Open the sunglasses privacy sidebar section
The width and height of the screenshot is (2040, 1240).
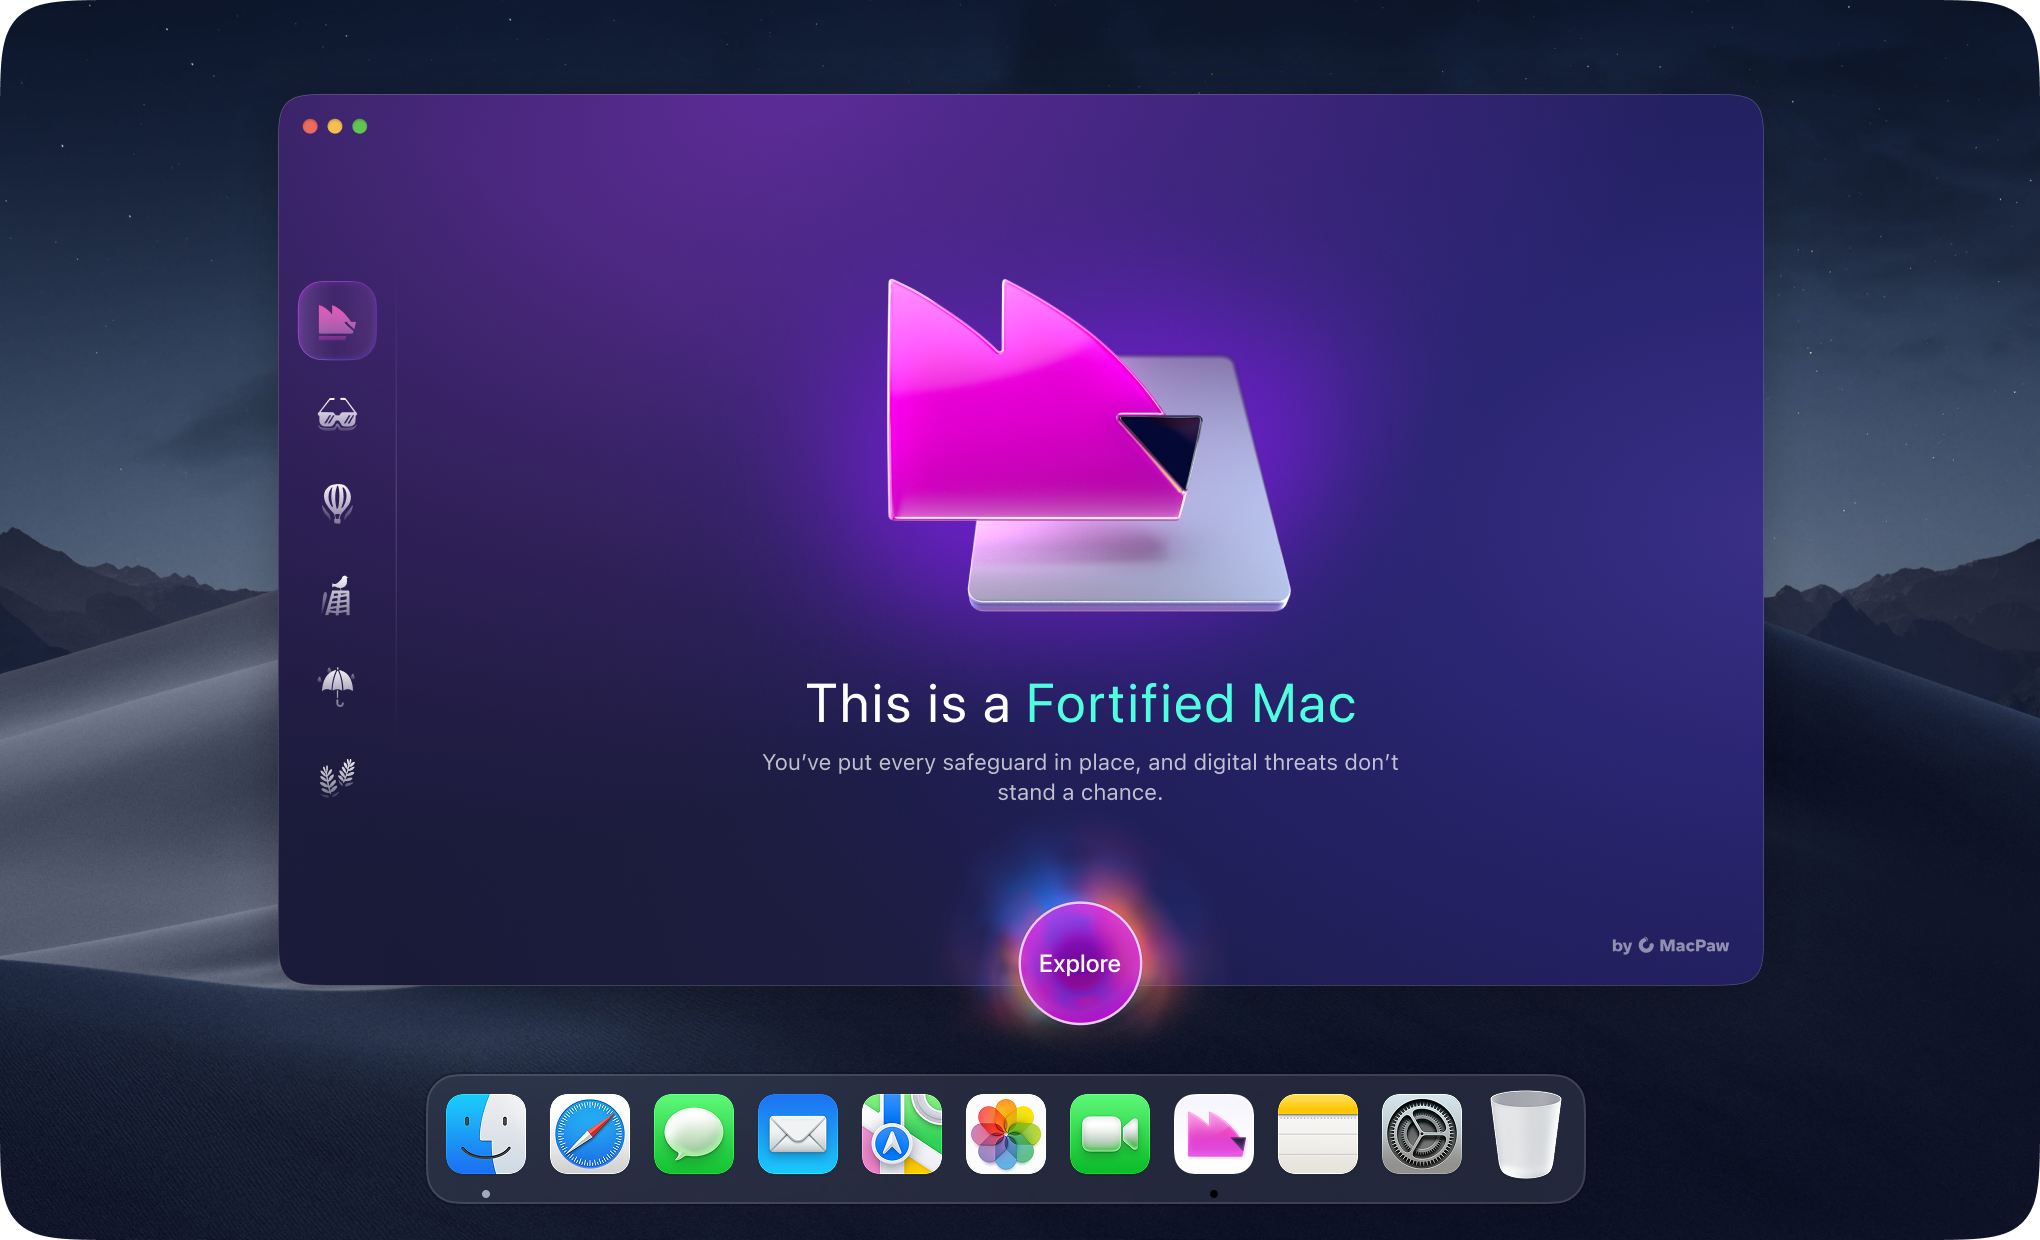click(x=337, y=413)
